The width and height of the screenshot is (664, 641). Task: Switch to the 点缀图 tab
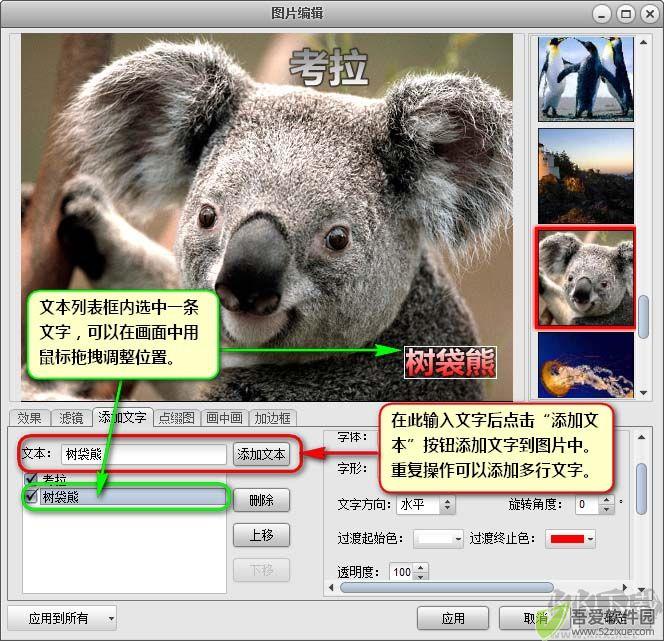[177, 418]
